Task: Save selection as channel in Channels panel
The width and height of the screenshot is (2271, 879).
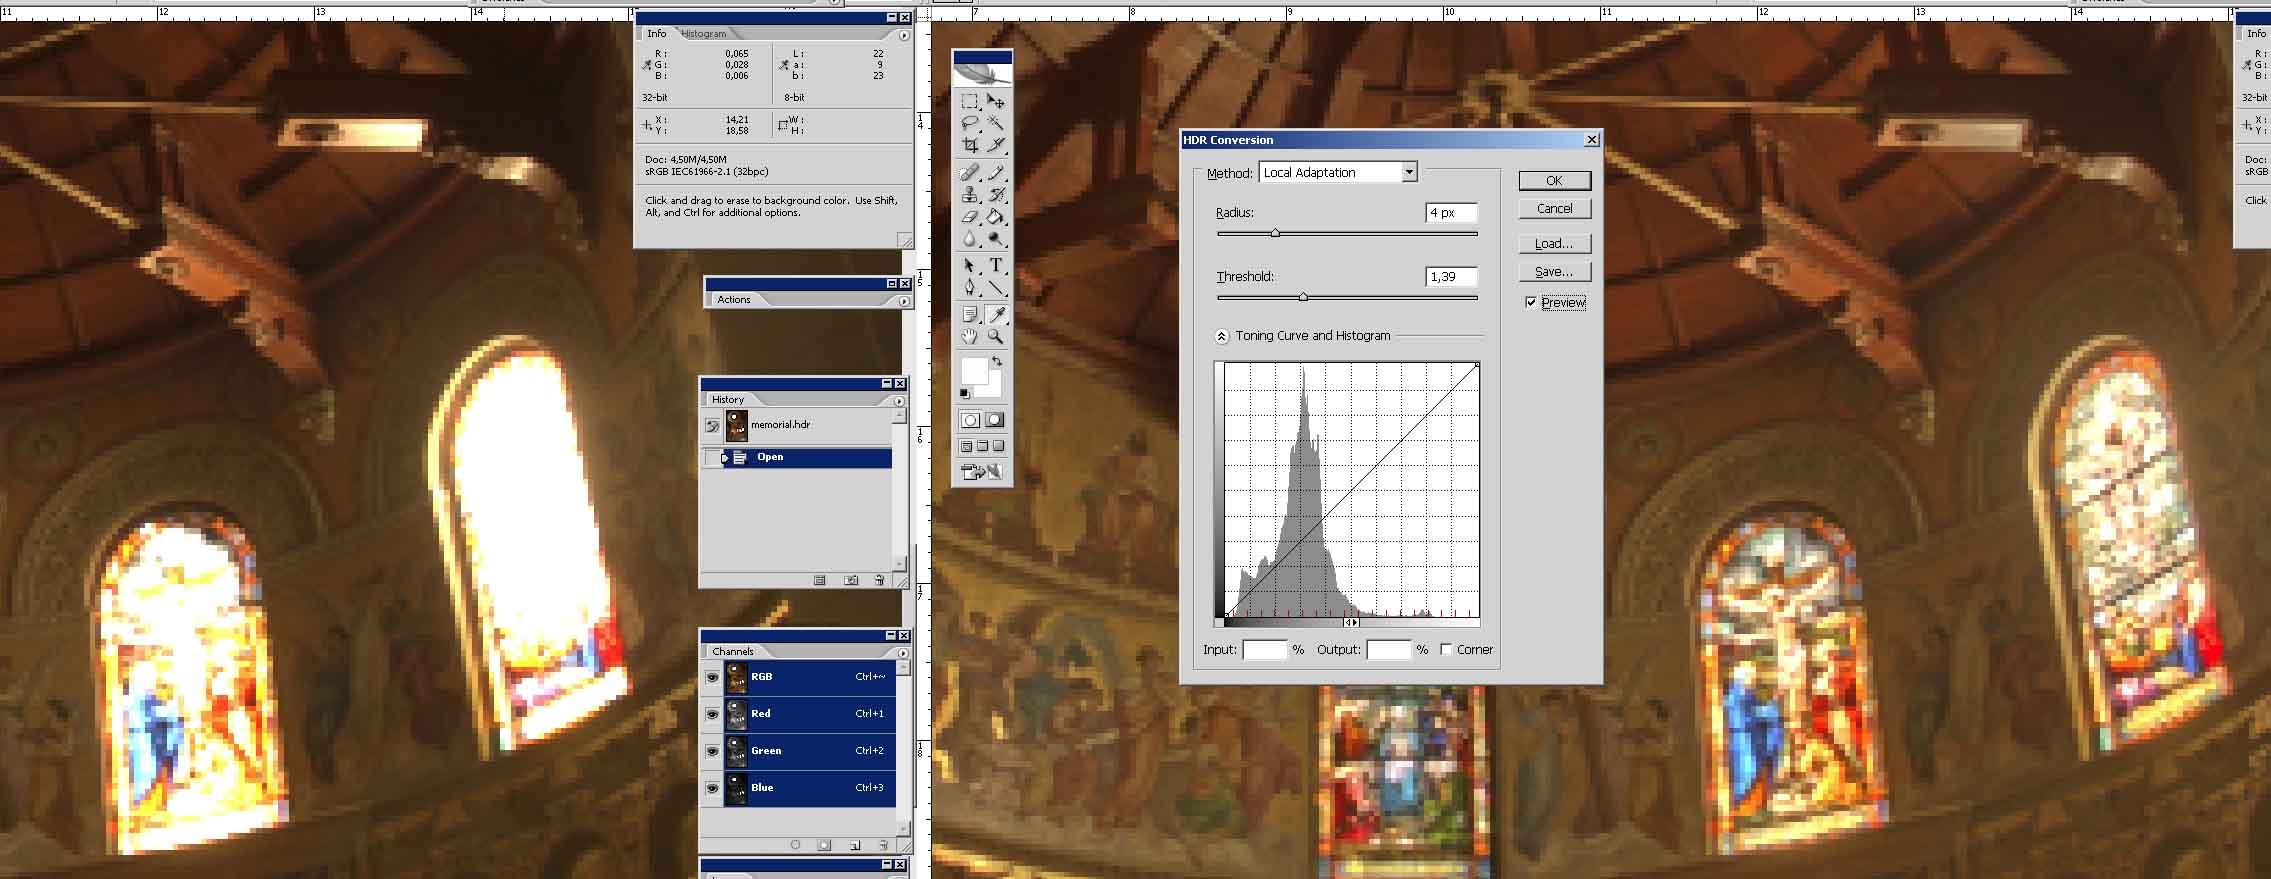Action: 824,845
